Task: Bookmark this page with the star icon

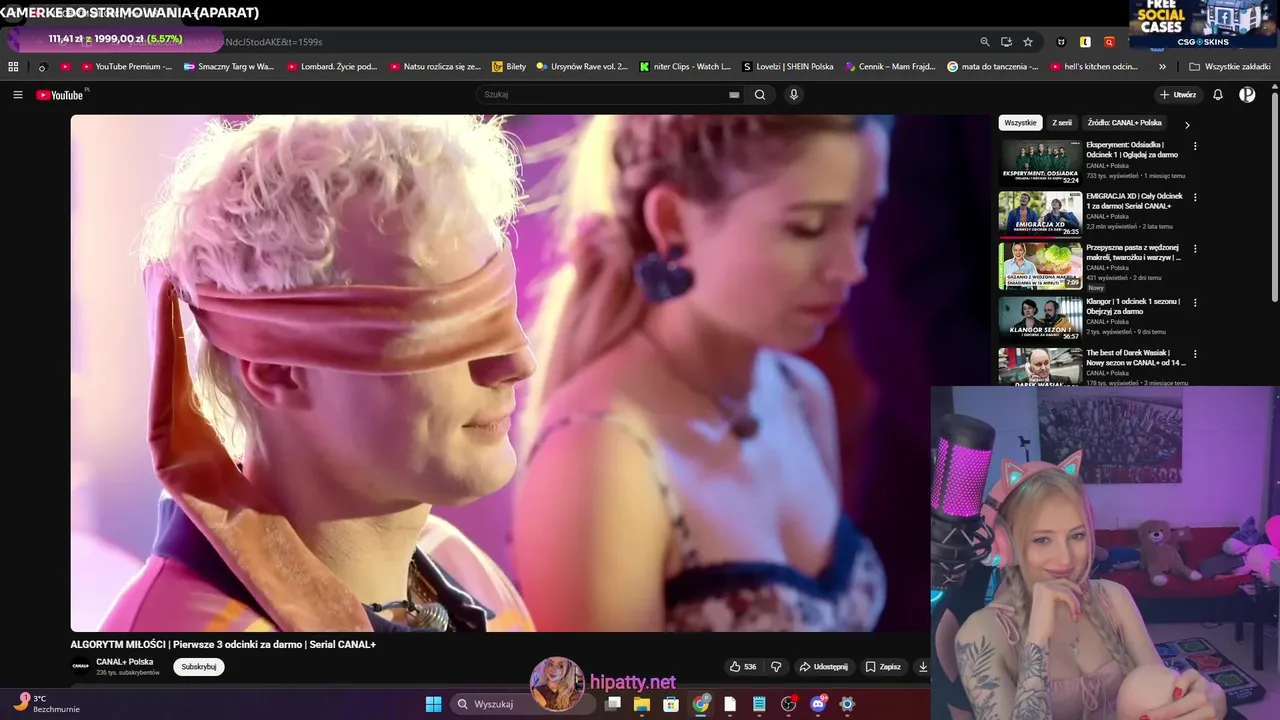Action: pos(1028,42)
